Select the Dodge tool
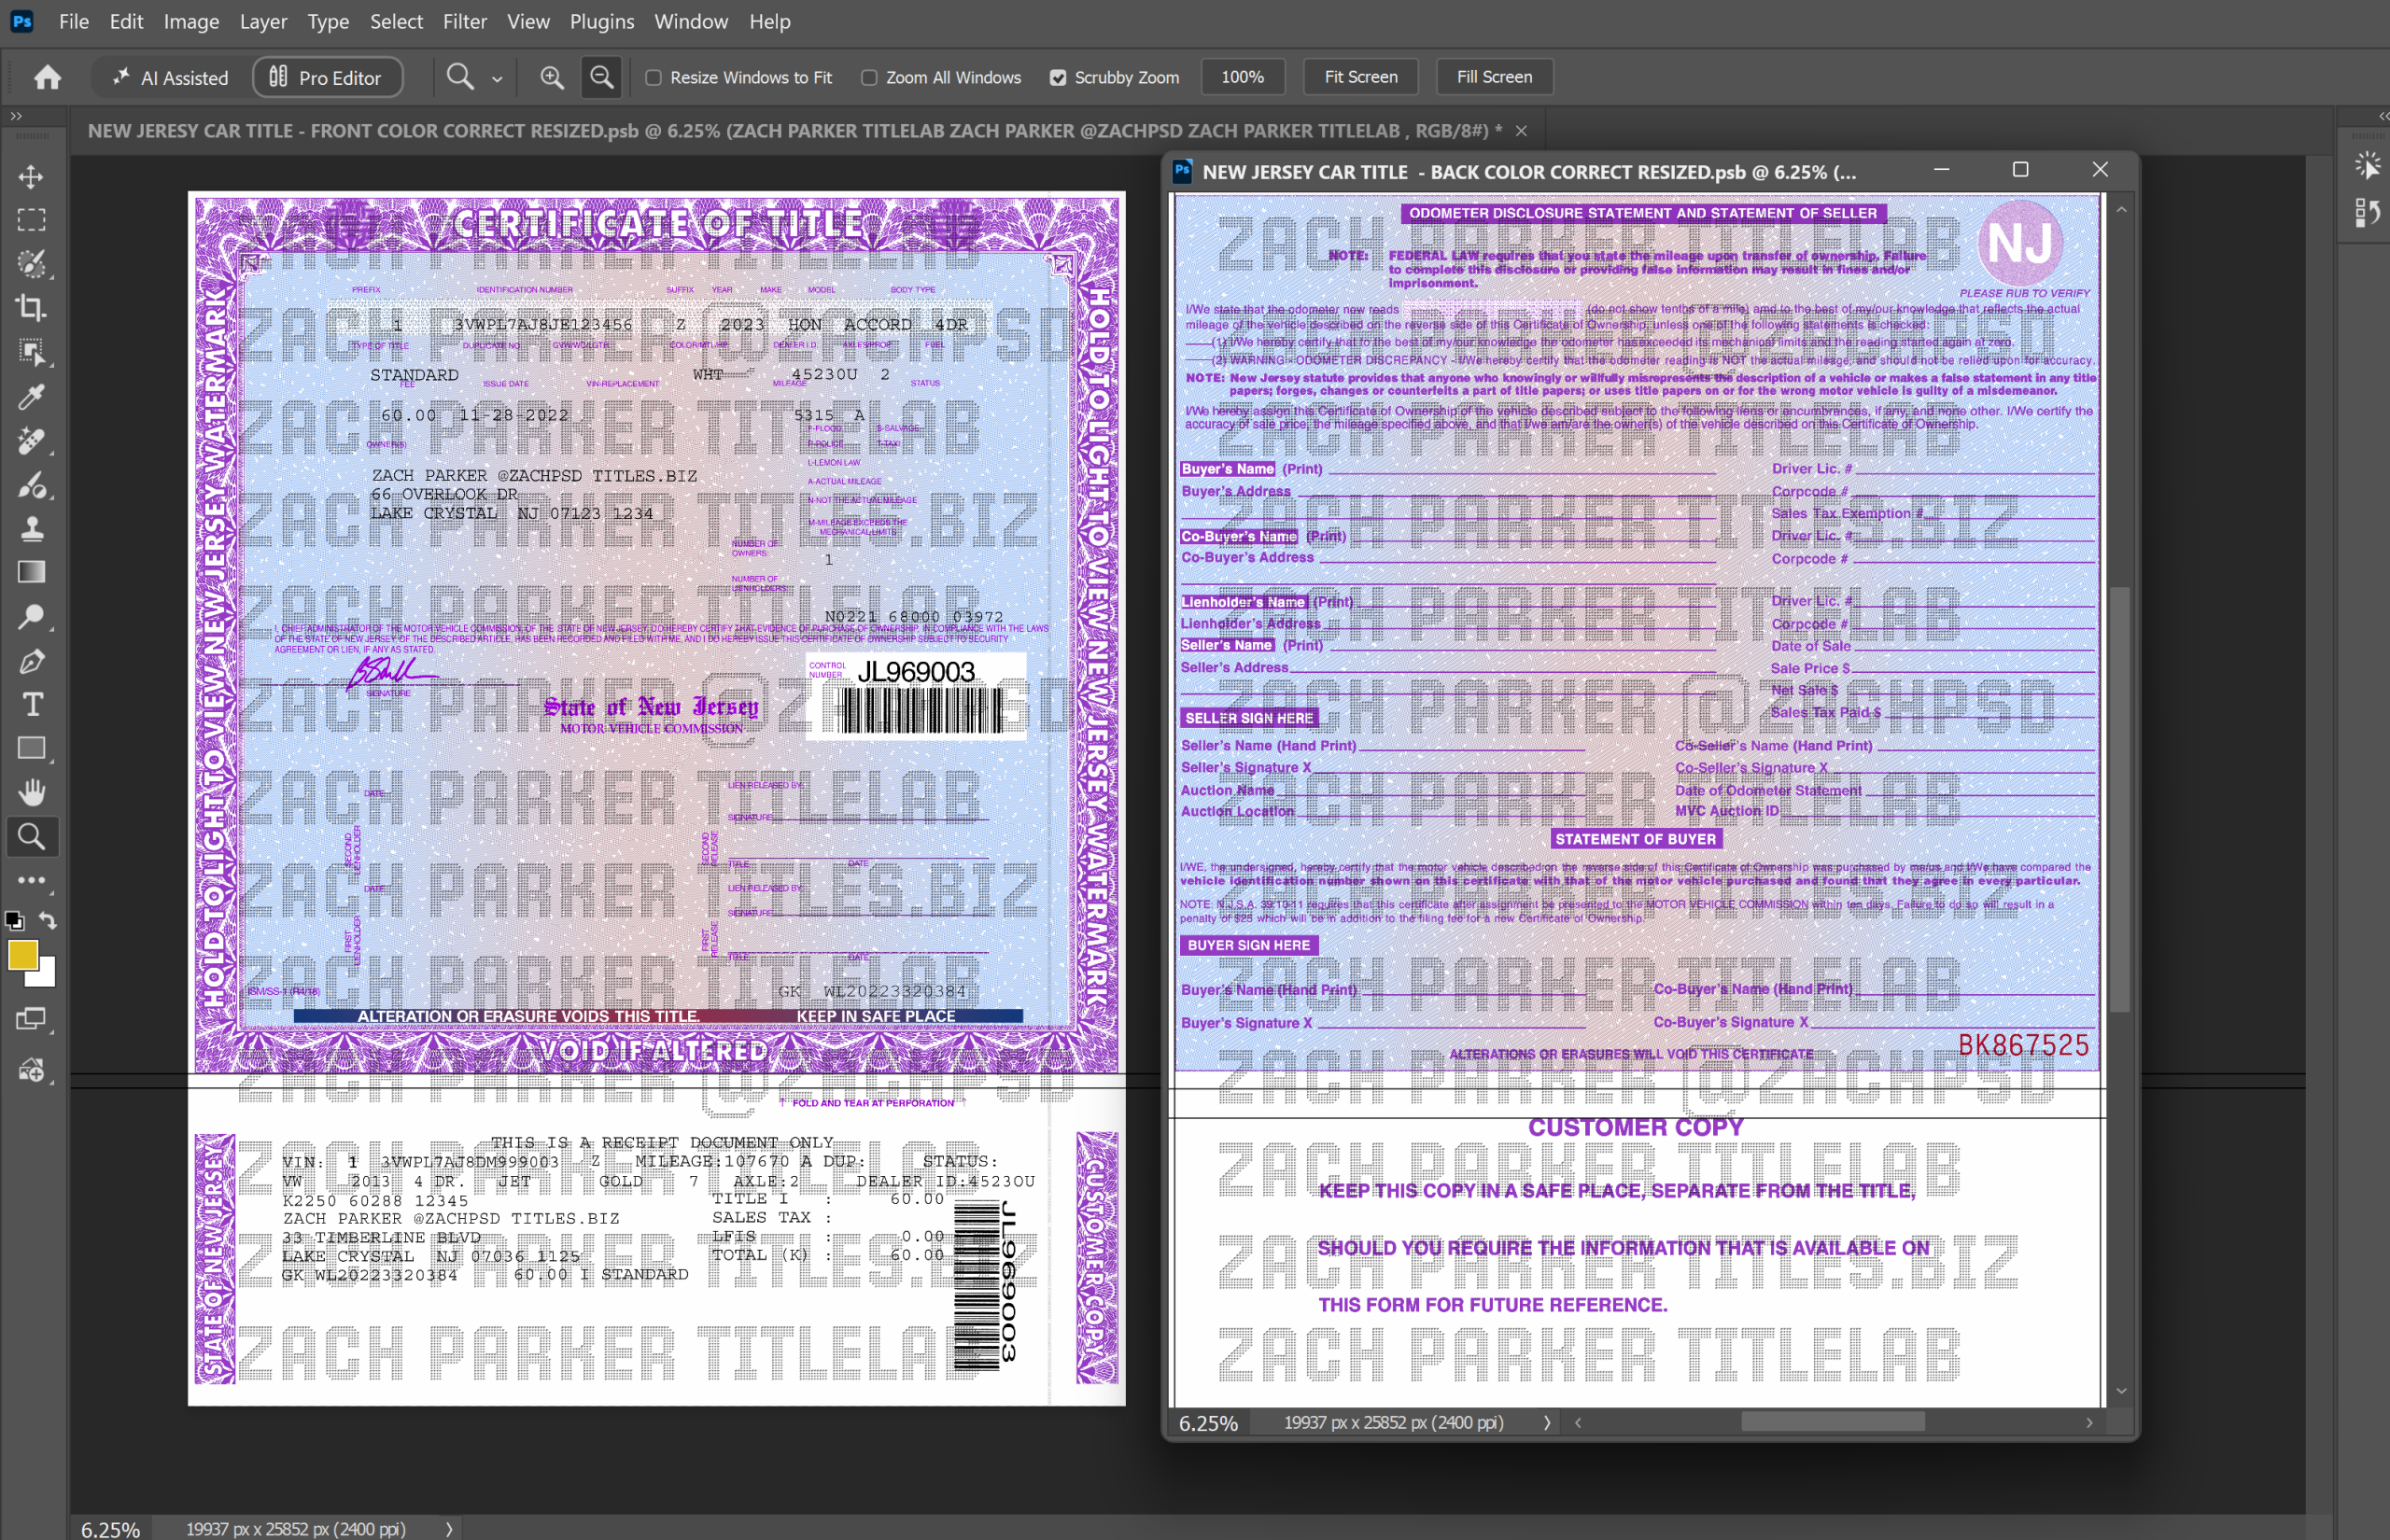2390x1540 pixels. (31, 617)
